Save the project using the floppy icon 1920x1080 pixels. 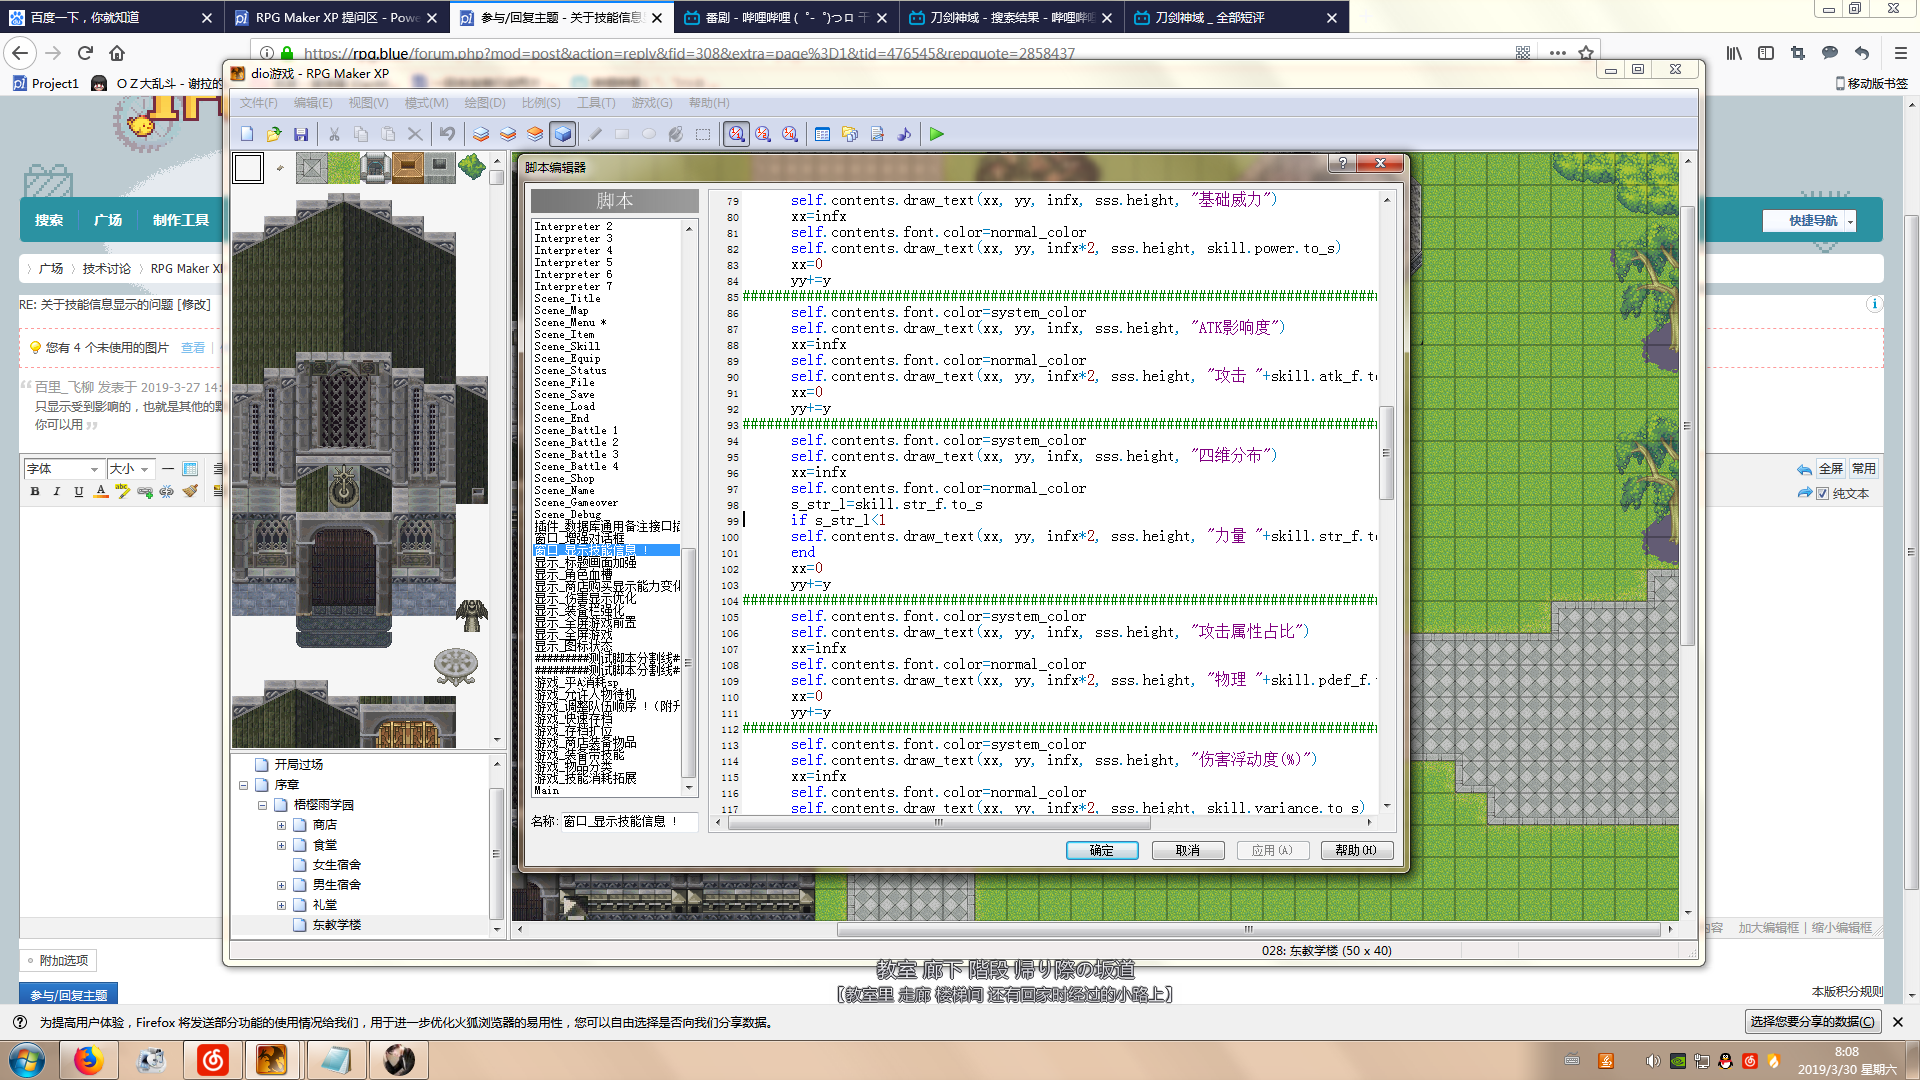point(301,134)
